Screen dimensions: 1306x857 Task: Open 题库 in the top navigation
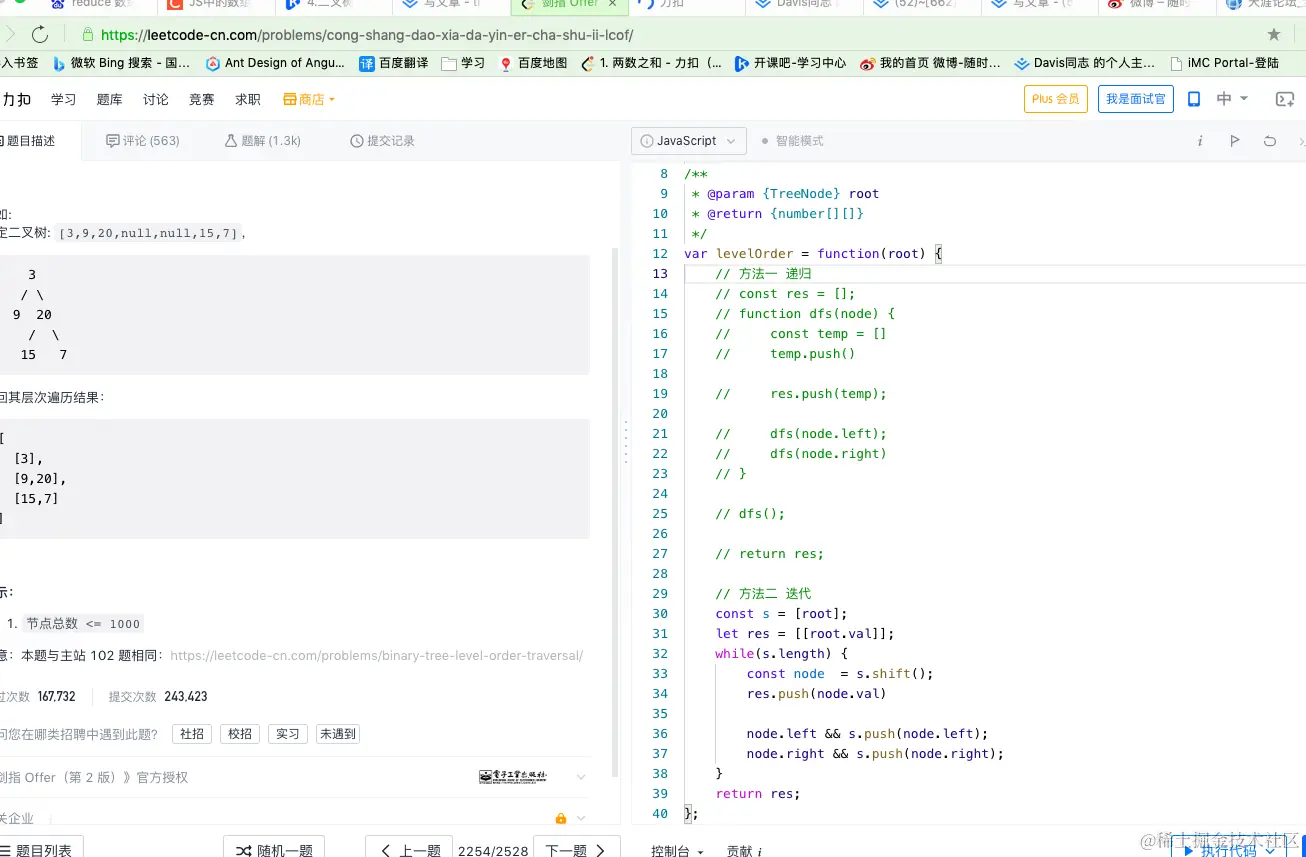pyautogui.click(x=110, y=99)
